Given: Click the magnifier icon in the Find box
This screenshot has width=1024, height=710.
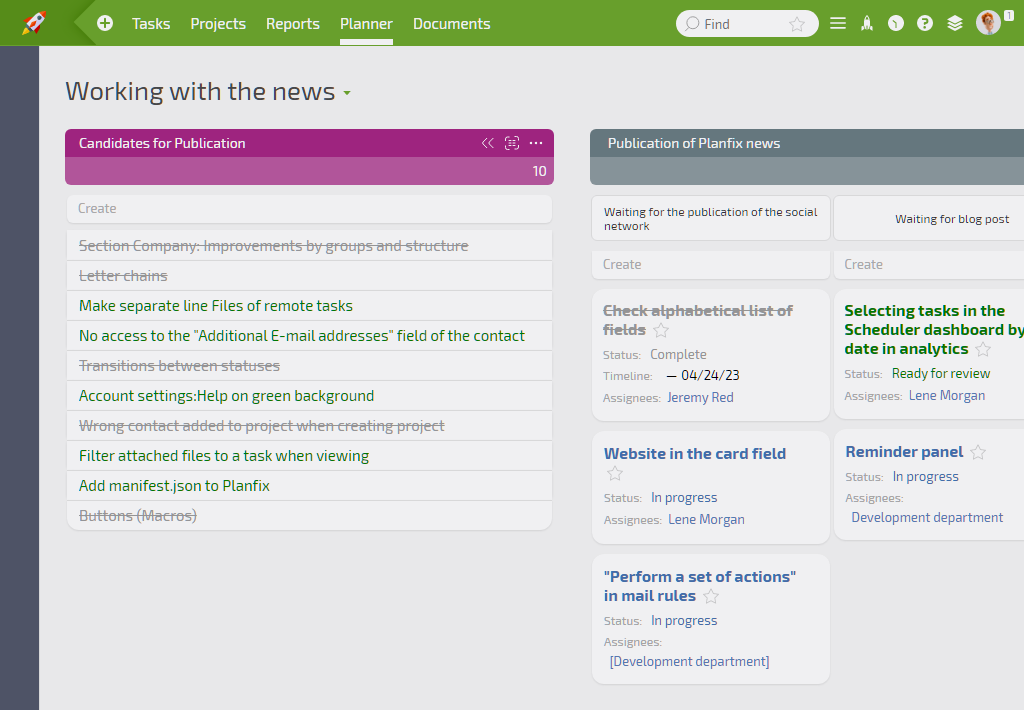Looking at the screenshot, I should tap(692, 24).
